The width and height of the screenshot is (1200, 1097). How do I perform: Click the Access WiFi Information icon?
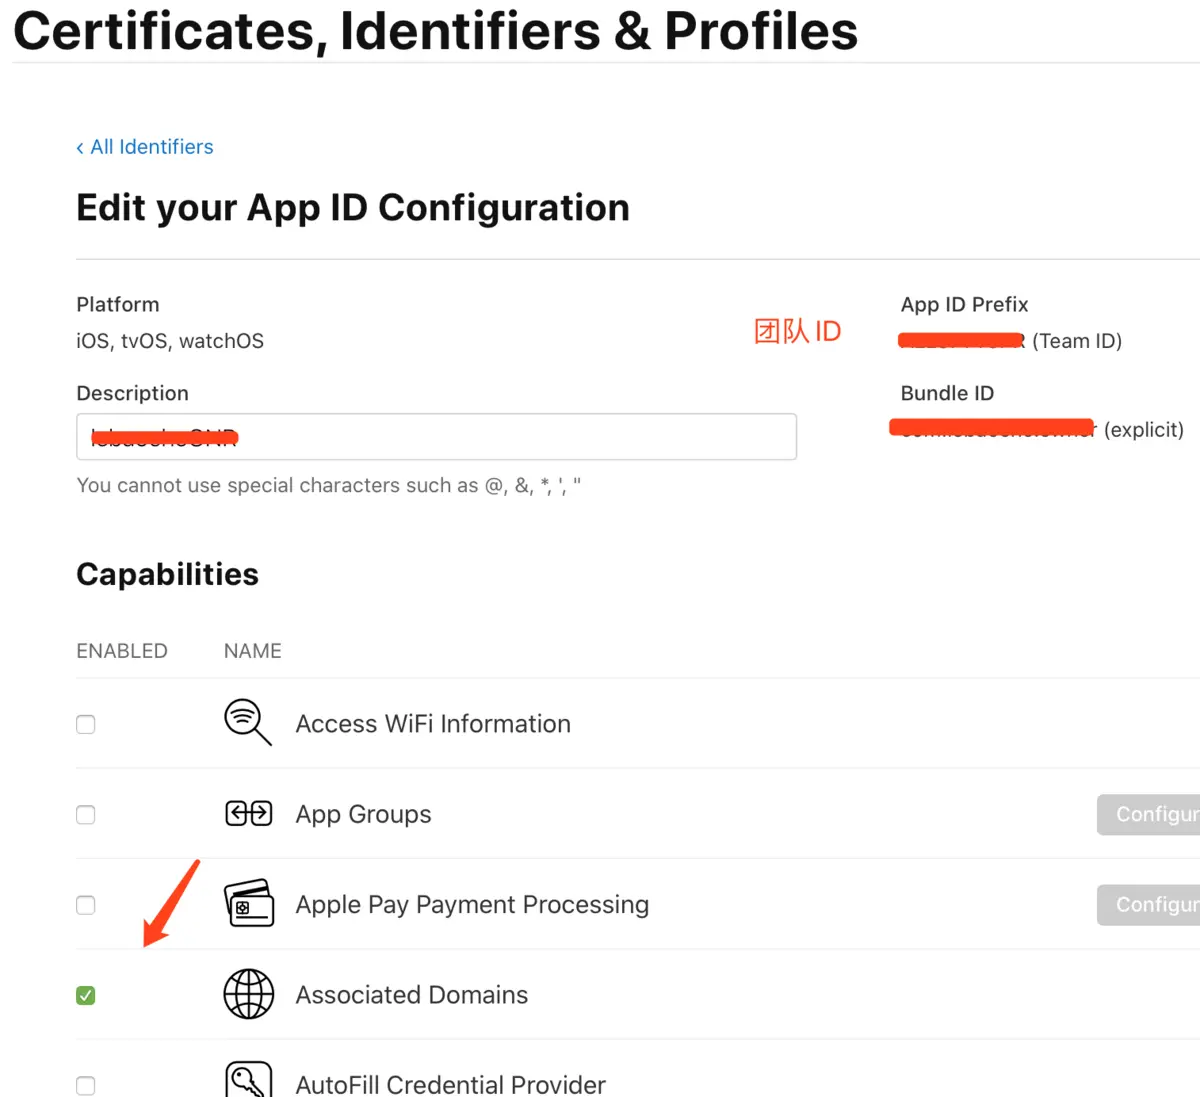(247, 722)
